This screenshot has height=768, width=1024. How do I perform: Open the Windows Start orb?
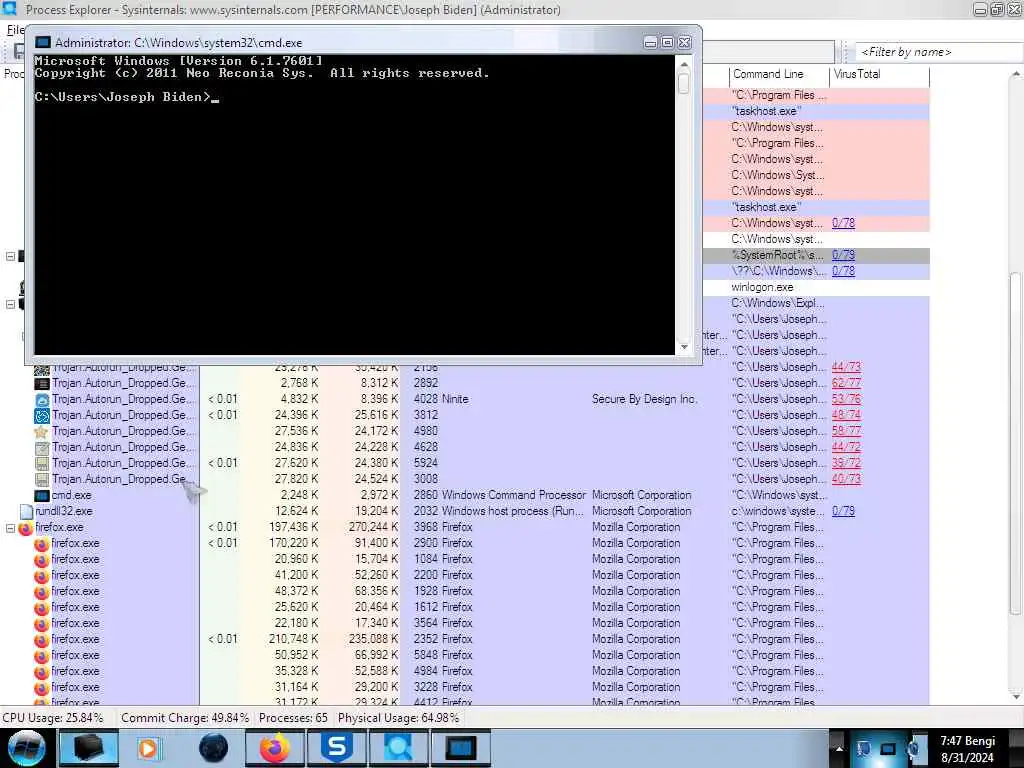click(26, 748)
